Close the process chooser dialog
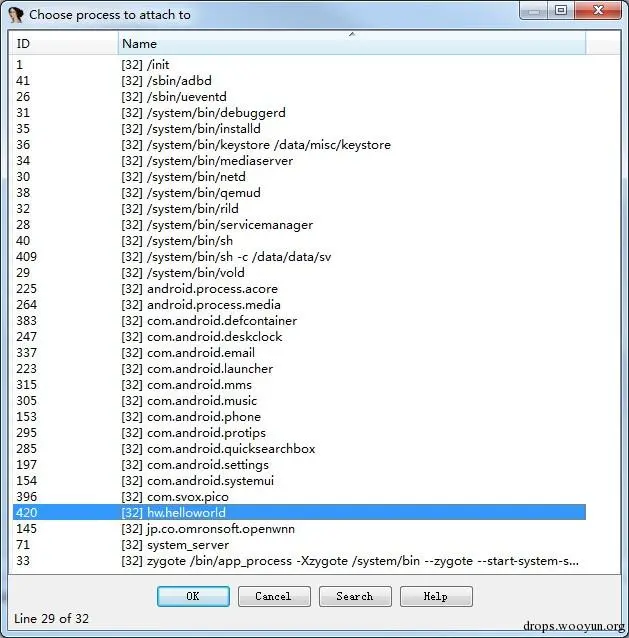 (x=598, y=10)
